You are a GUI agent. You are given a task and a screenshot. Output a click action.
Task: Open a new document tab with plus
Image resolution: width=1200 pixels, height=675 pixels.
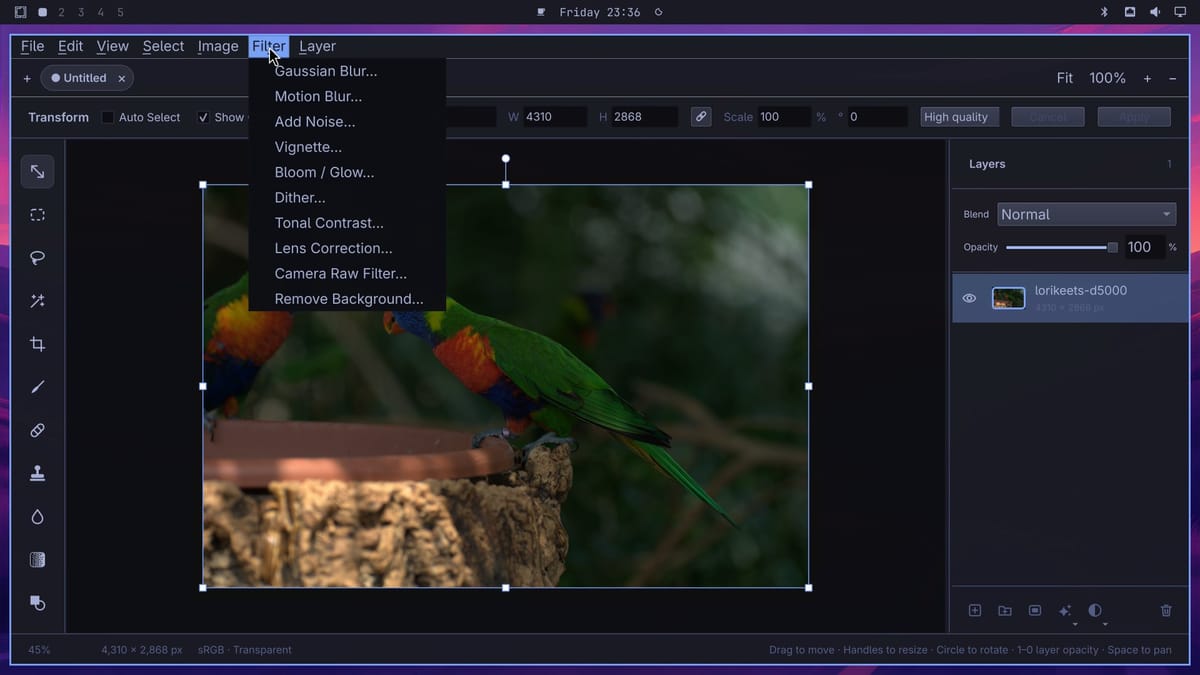pyautogui.click(x=27, y=78)
